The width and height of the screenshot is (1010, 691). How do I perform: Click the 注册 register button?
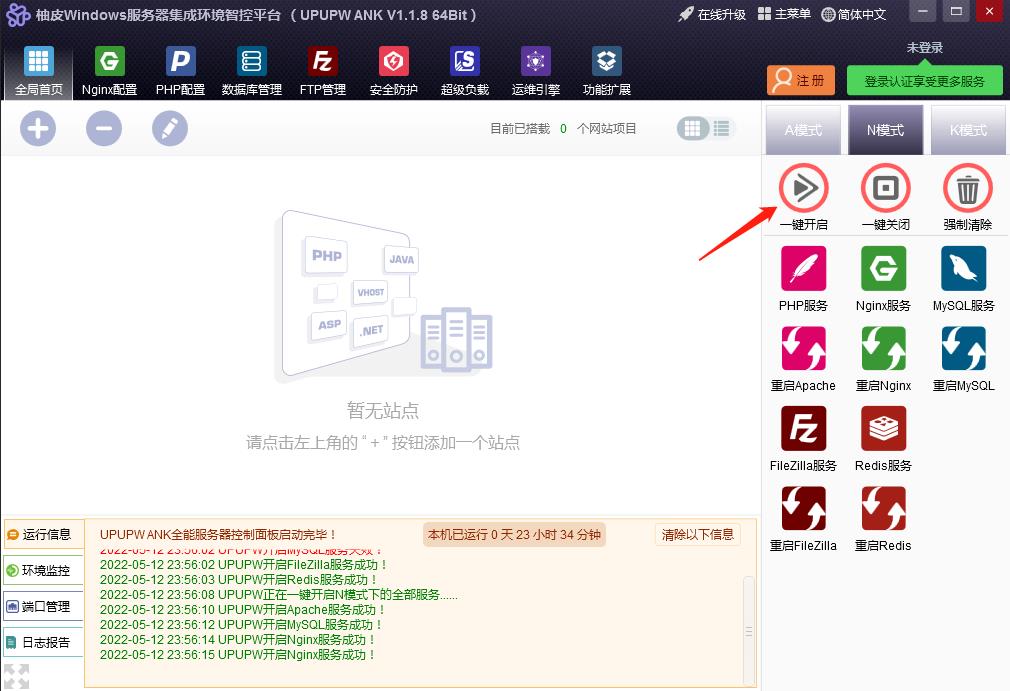point(801,80)
